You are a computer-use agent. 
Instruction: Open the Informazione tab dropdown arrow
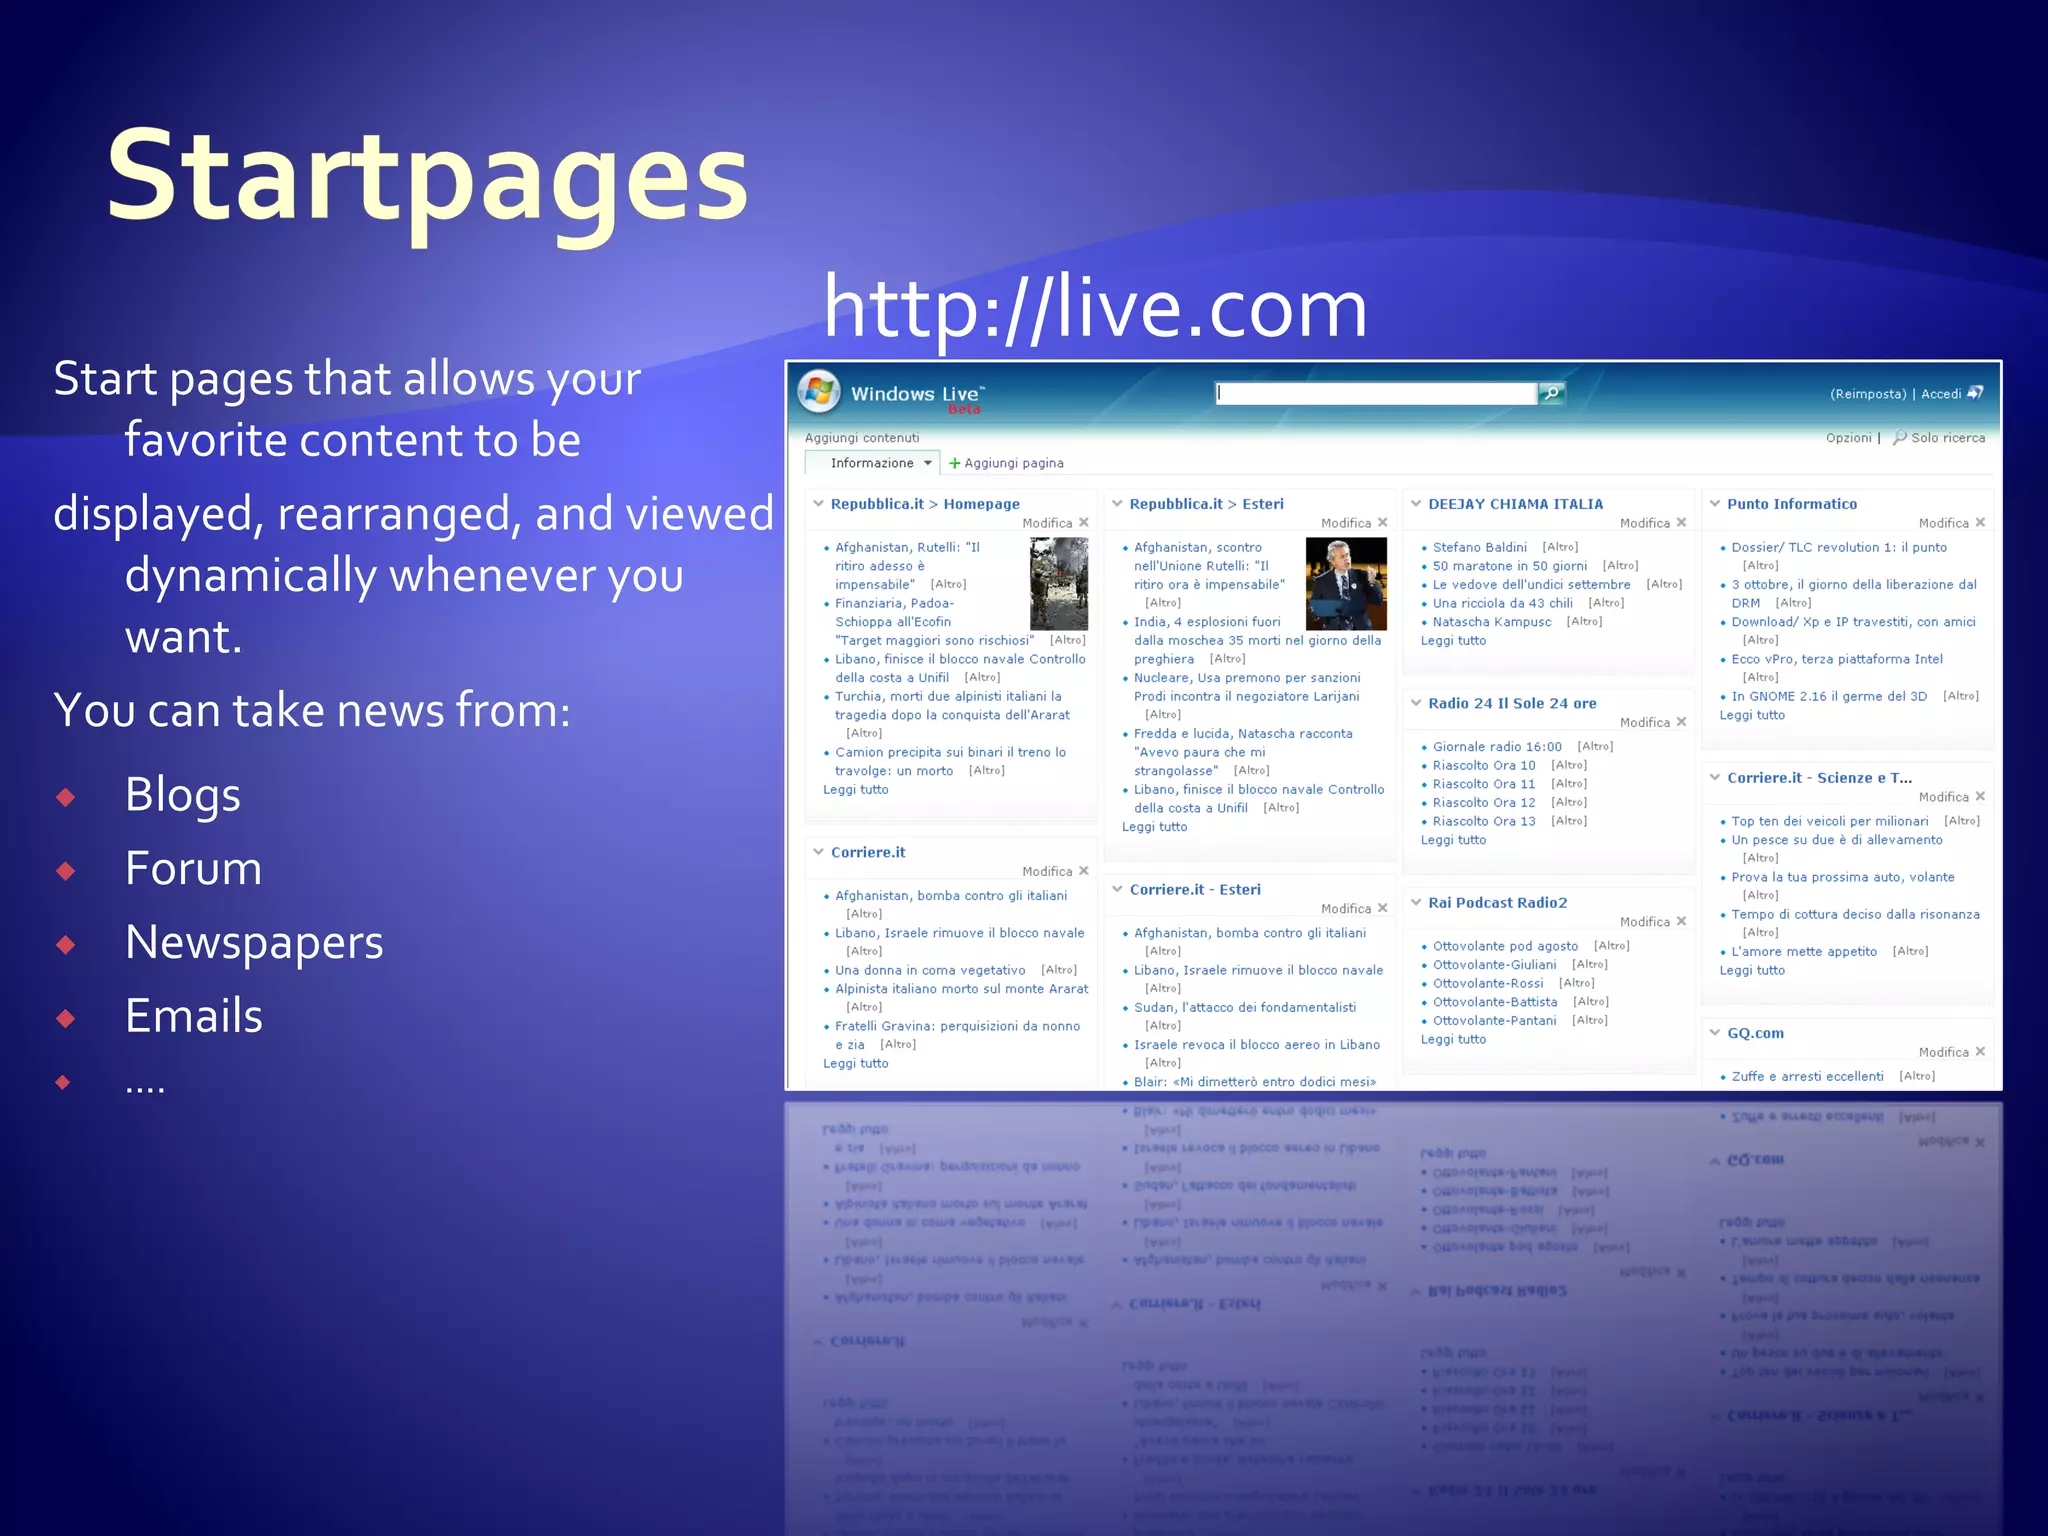(927, 463)
